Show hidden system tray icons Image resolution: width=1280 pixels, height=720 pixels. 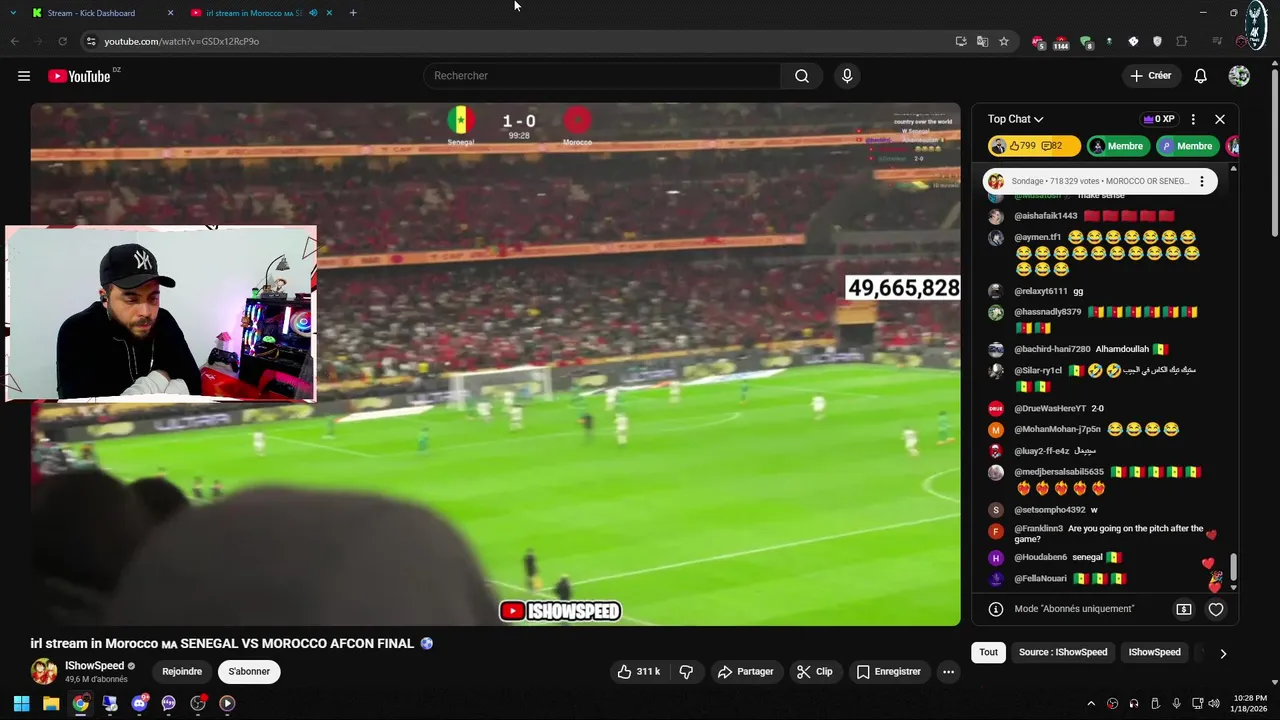click(1091, 703)
